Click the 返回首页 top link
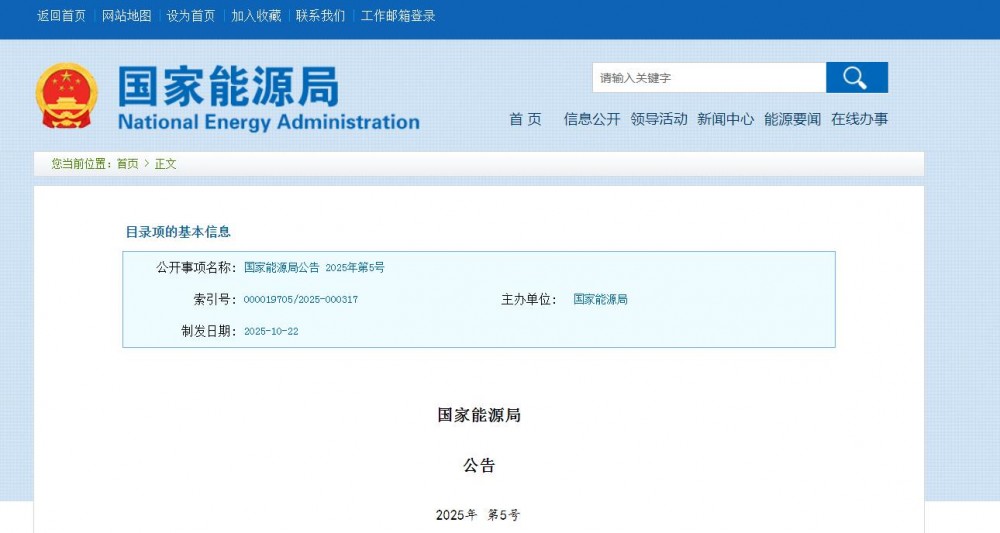Image resolution: width=1000 pixels, height=533 pixels. click(62, 16)
